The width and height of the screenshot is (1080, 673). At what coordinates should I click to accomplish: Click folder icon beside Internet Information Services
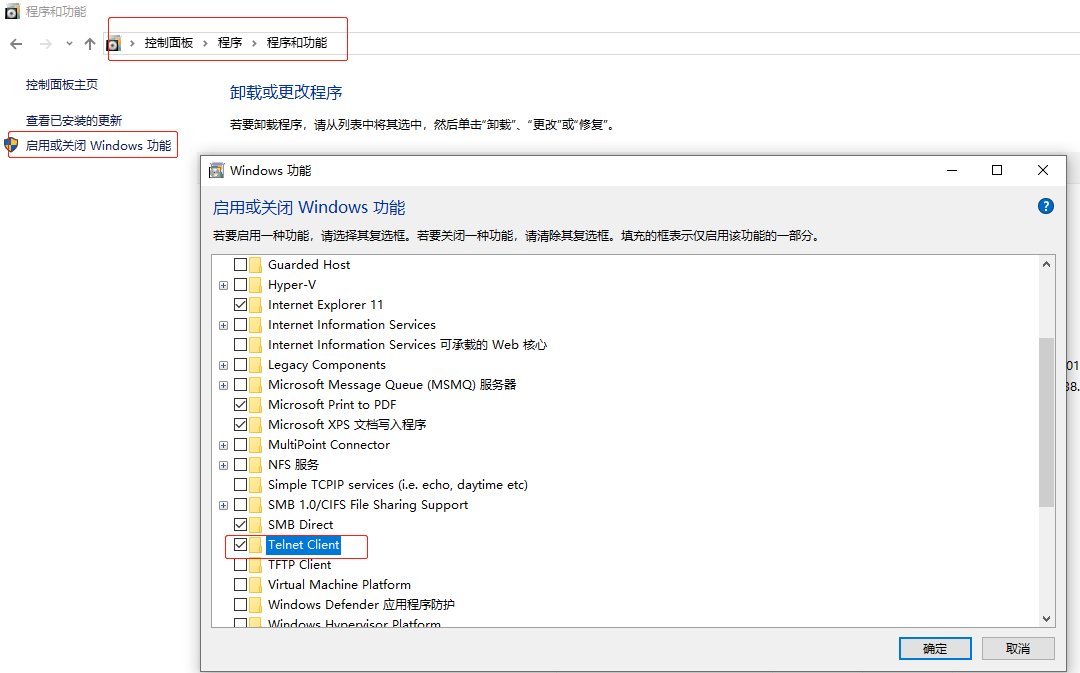tap(256, 324)
